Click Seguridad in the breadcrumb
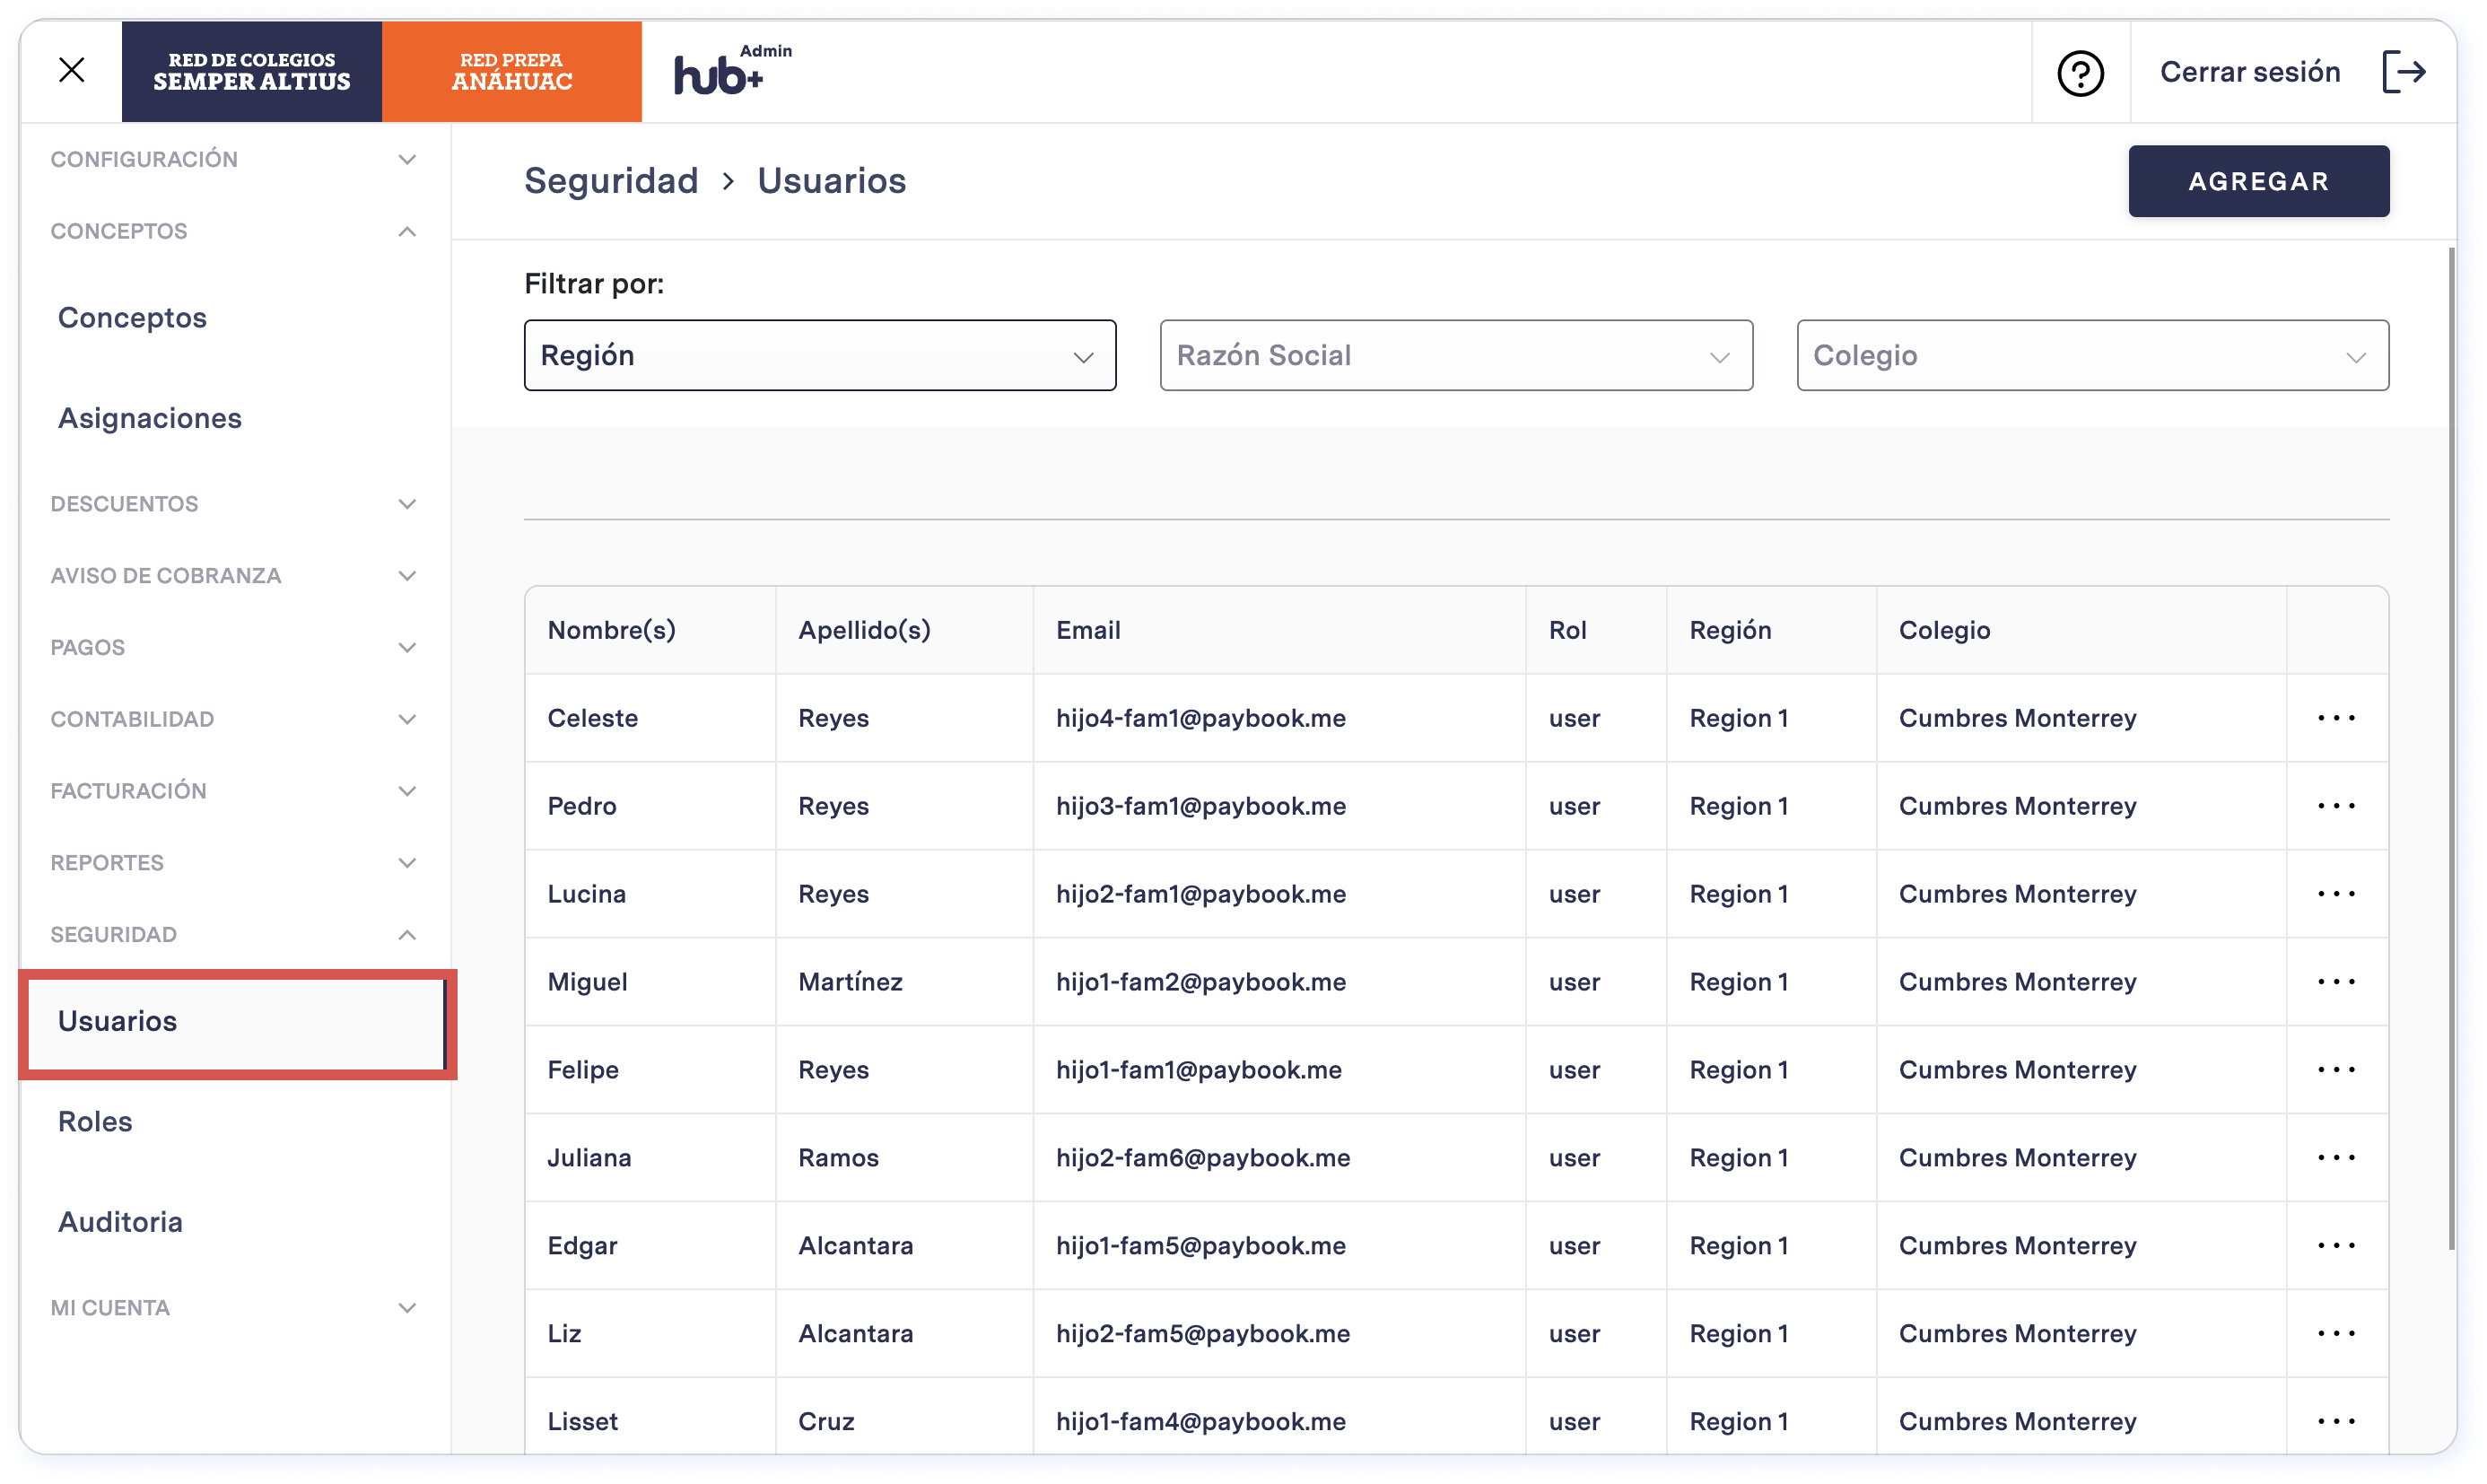The height and width of the screenshot is (1484, 2487). click(611, 181)
